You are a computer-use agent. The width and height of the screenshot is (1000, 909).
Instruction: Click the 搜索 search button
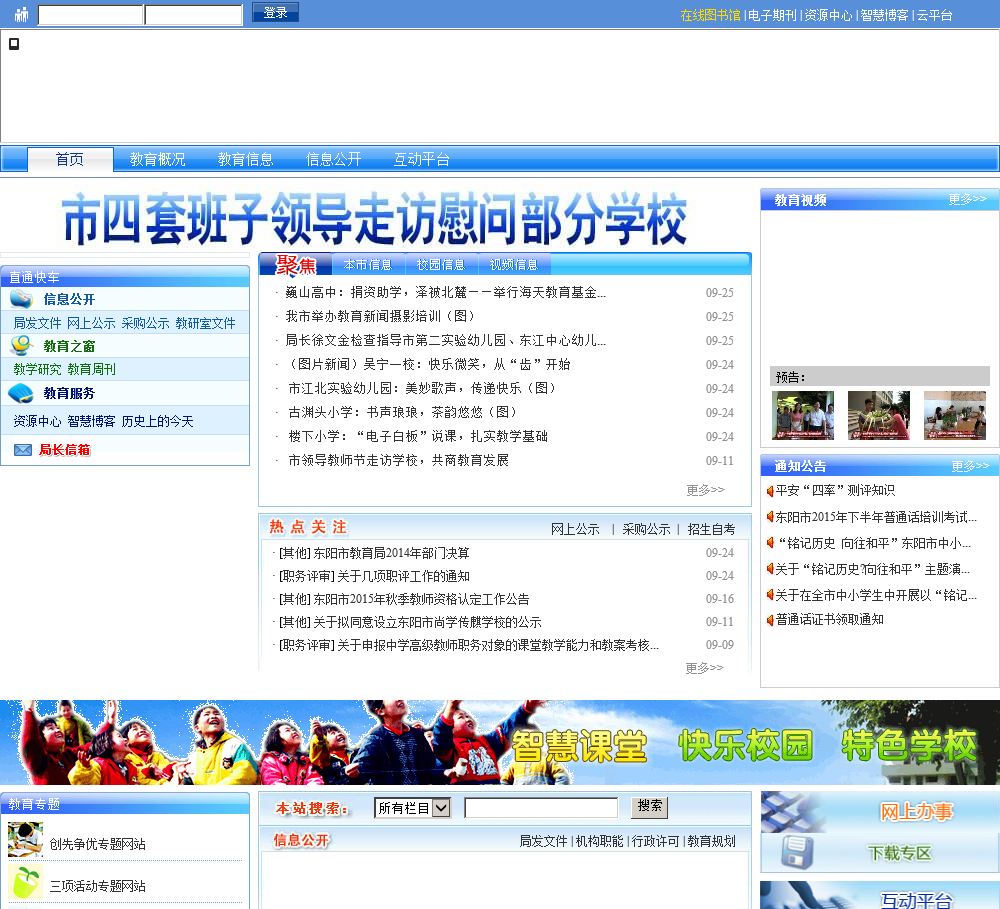[649, 807]
